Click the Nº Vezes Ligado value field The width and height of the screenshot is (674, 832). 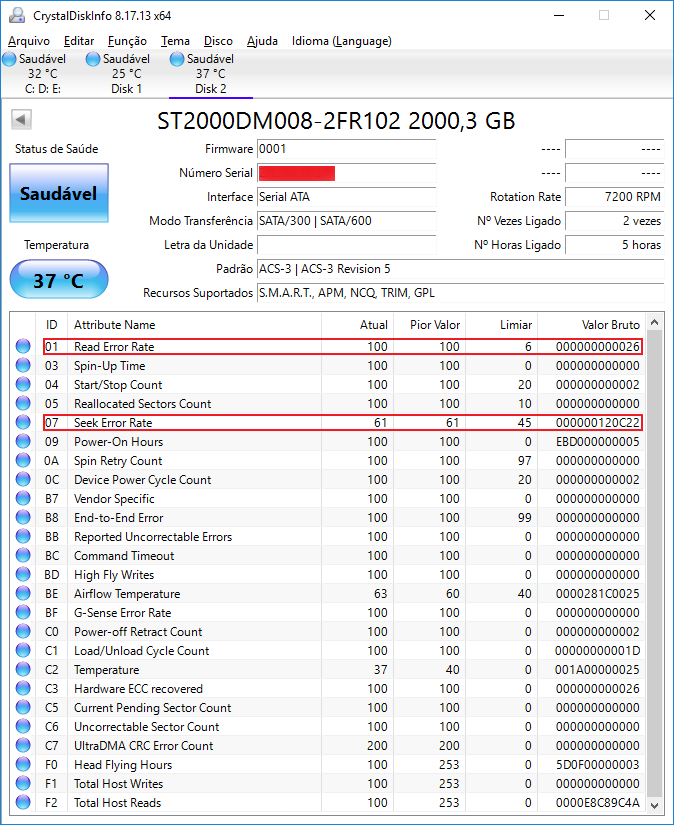click(x=615, y=221)
